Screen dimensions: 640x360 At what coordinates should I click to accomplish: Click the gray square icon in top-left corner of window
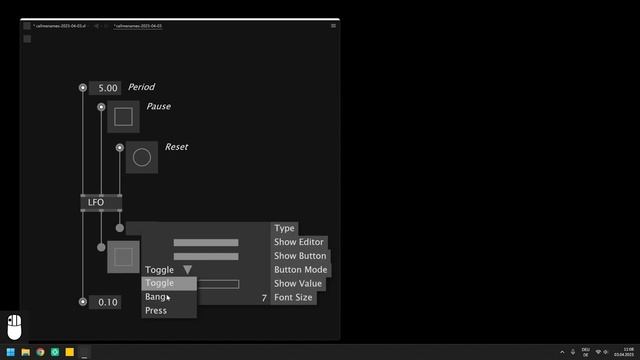[27, 26]
